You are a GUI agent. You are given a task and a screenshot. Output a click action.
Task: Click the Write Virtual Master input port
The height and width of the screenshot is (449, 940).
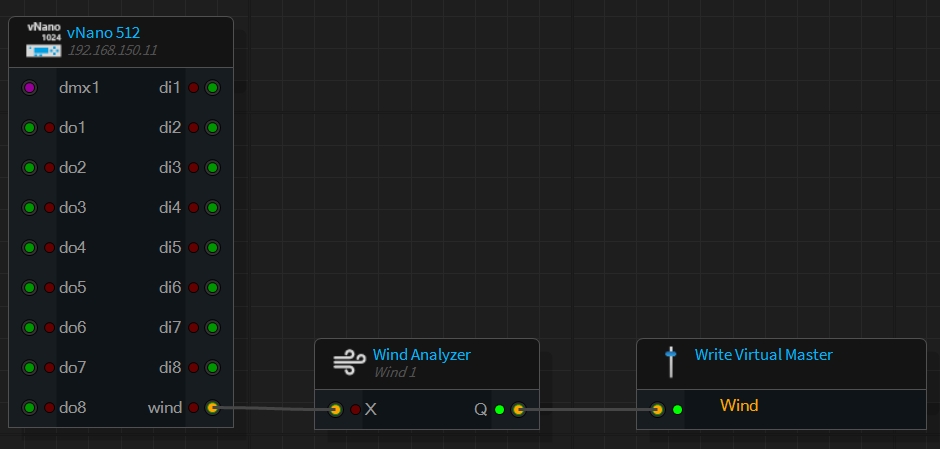[x=658, y=409]
